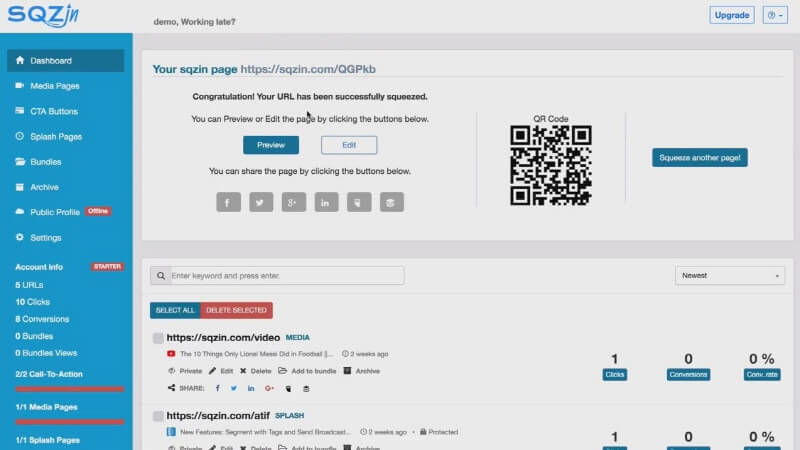Viewport: 800px width, 450px height.
Task: Click the outlined Edit button beside Preview
Action: coord(349,145)
